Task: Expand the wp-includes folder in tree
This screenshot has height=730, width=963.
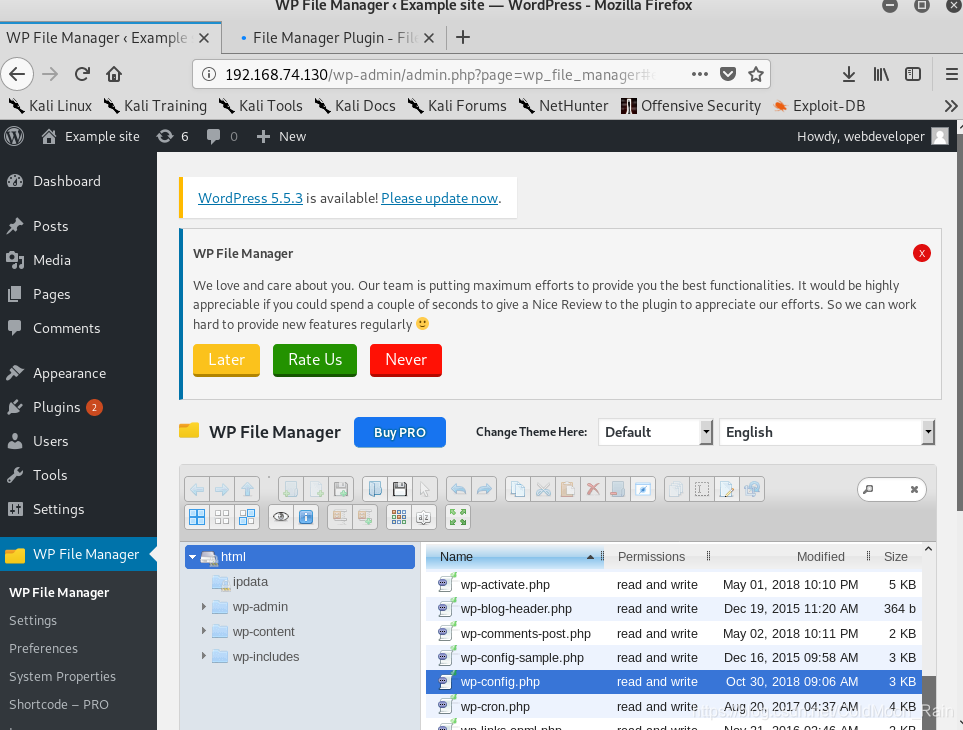Action: coord(204,656)
